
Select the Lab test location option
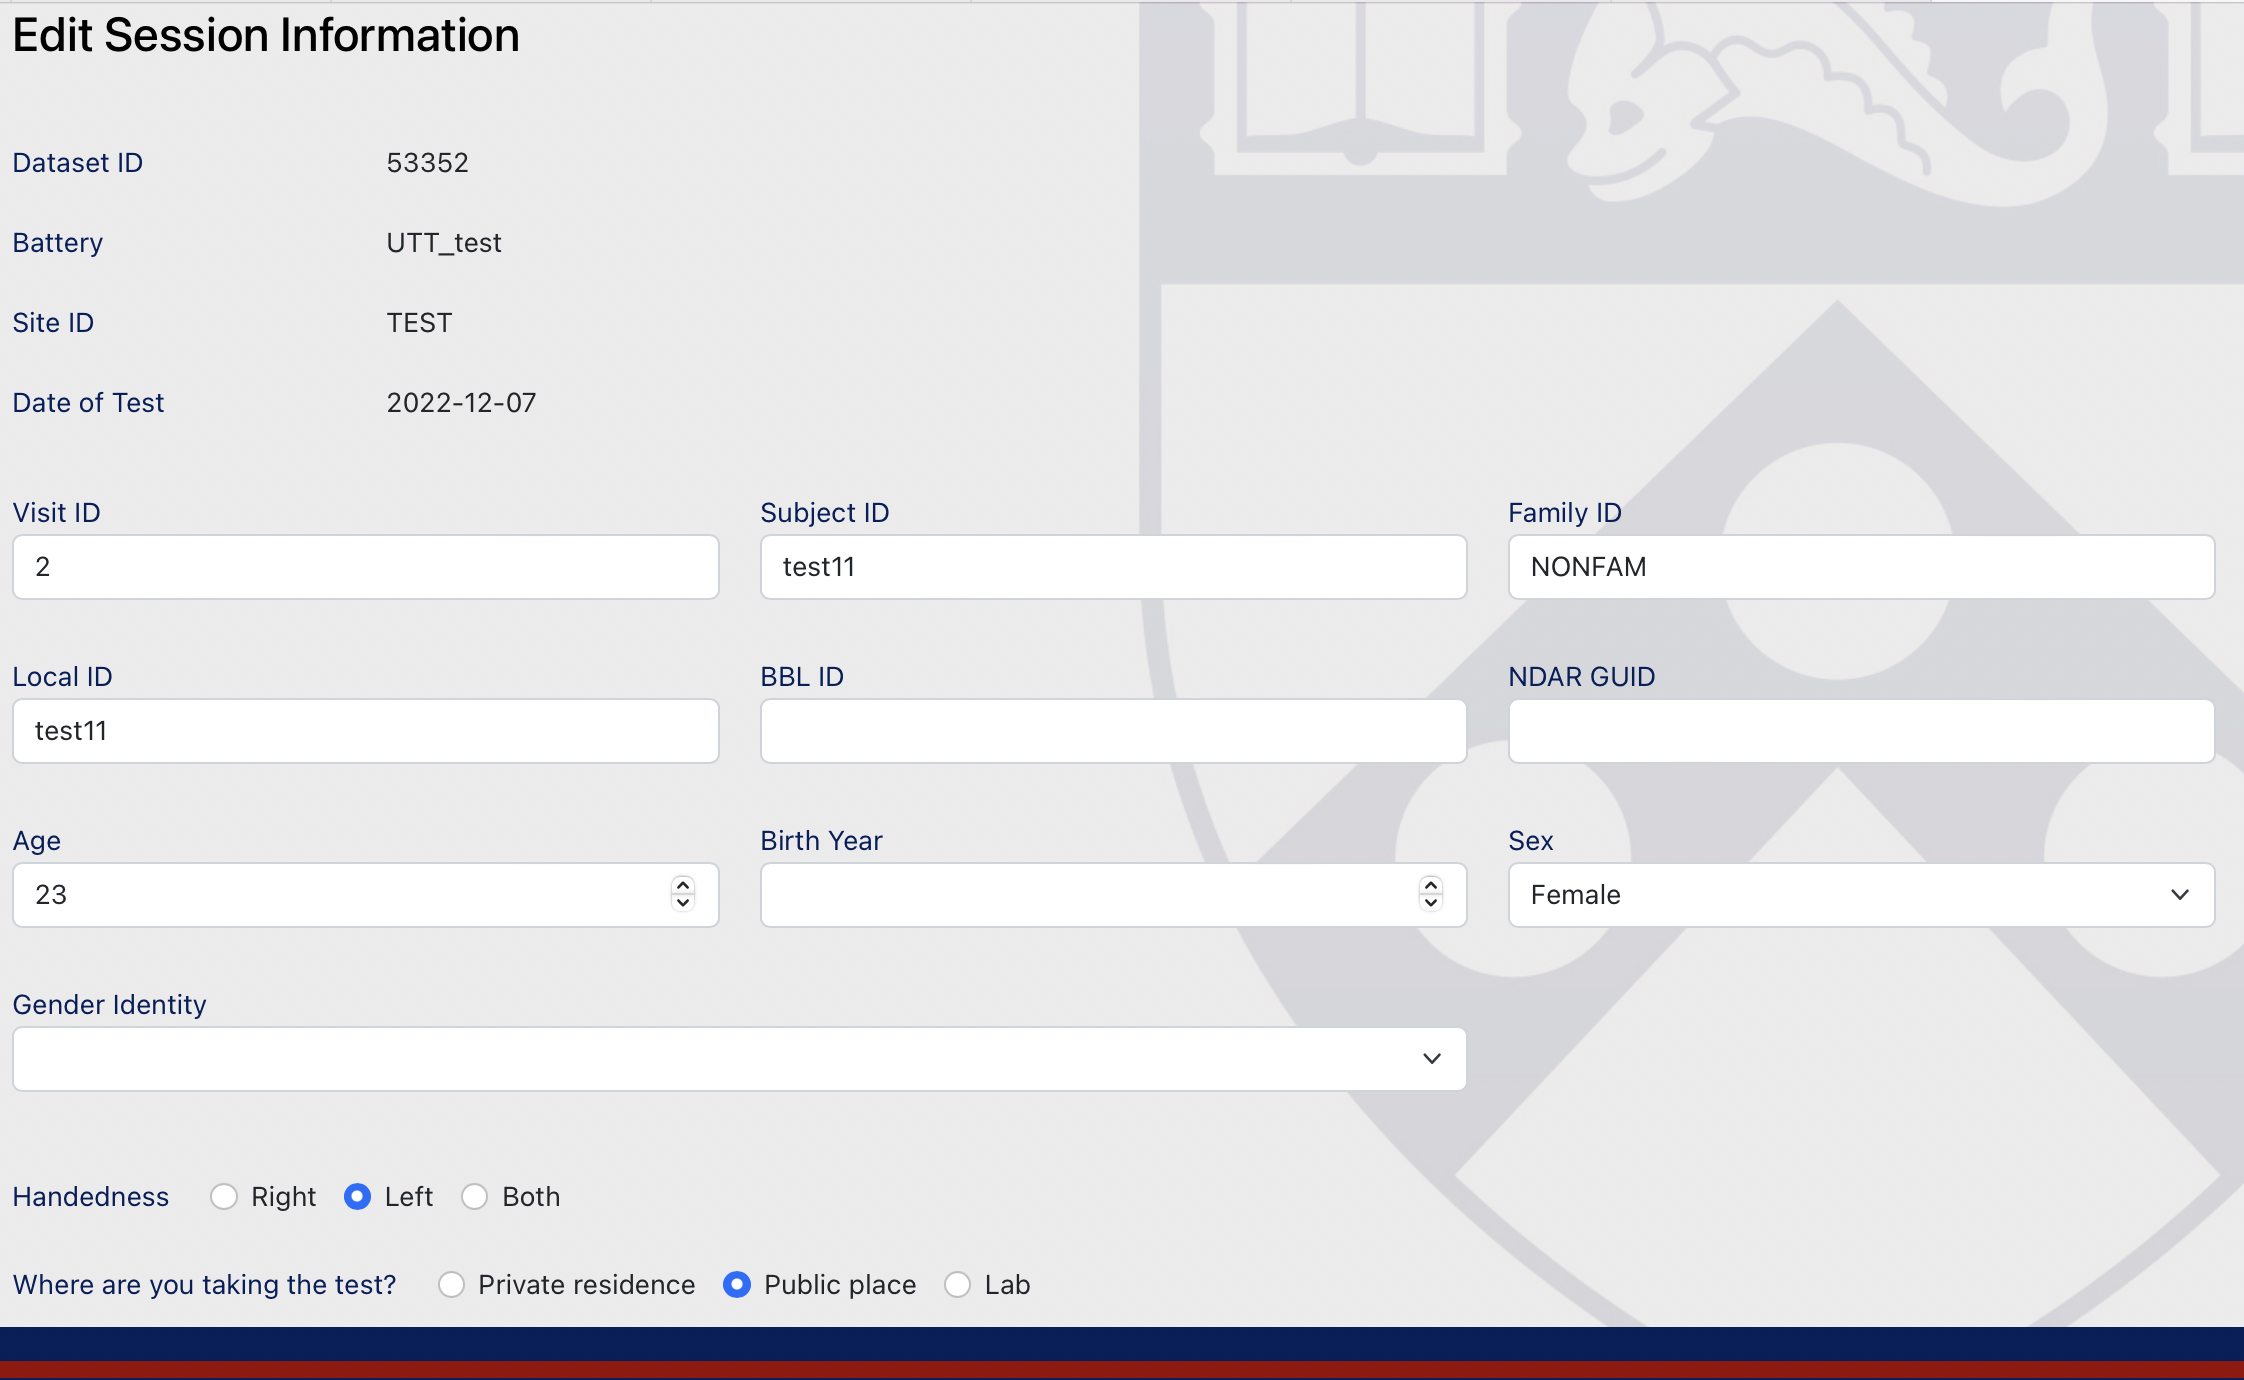pos(957,1282)
